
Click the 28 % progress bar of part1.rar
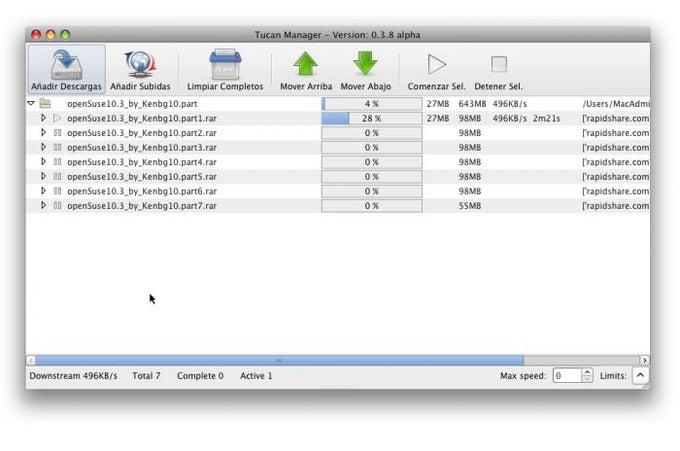pos(372,118)
